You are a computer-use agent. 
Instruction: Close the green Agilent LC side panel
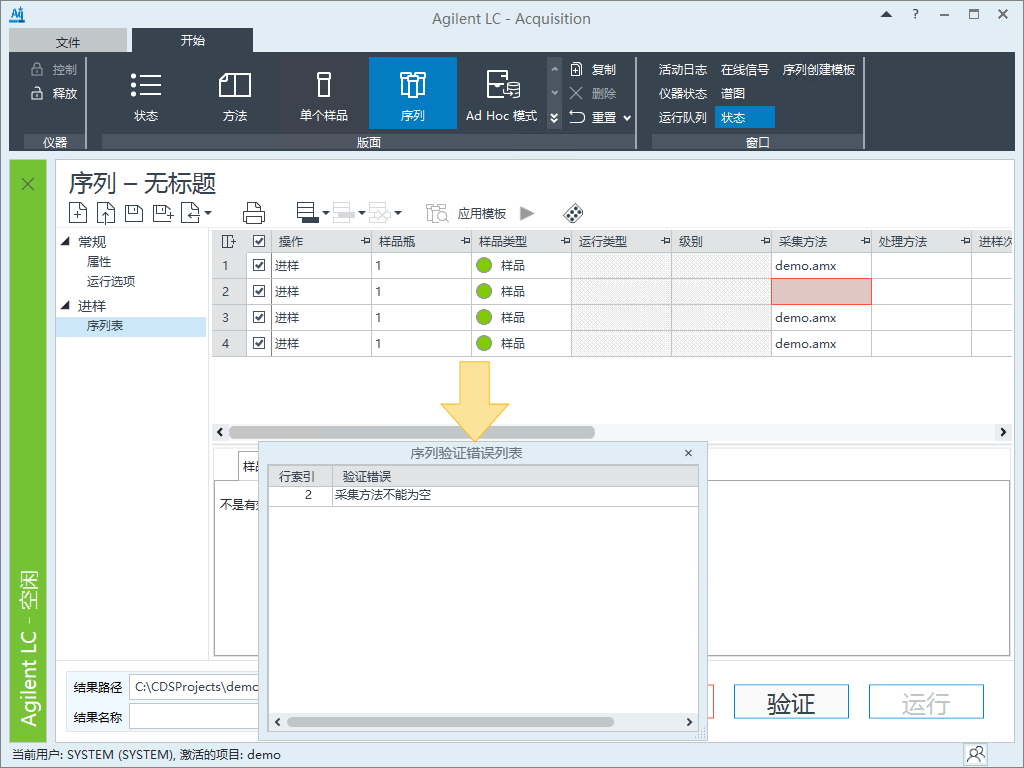(x=28, y=184)
